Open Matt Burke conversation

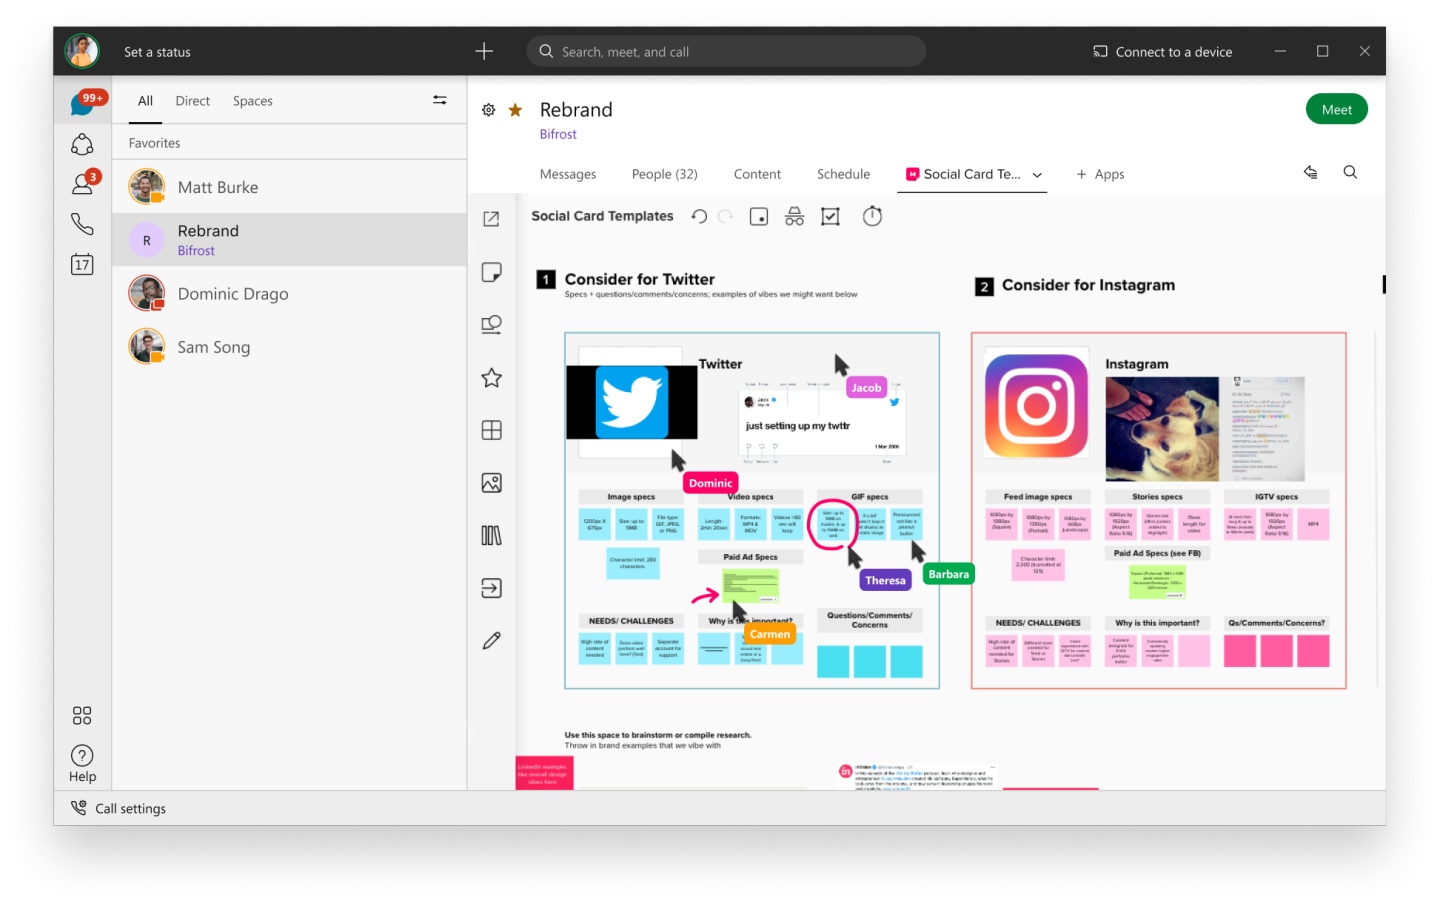coord(289,187)
